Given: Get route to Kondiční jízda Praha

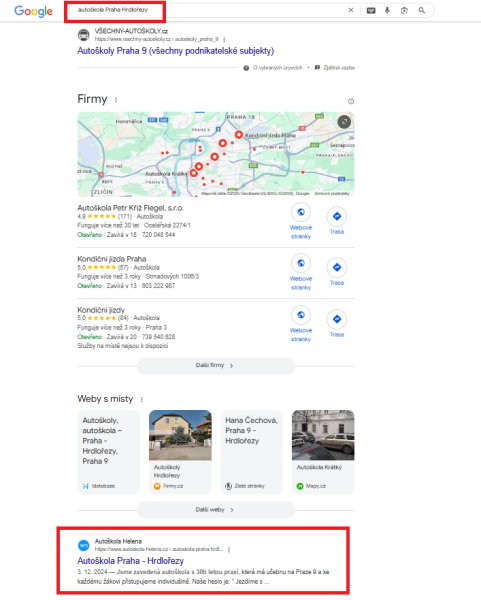Looking at the screenshot, I should [x=337, y=272].
